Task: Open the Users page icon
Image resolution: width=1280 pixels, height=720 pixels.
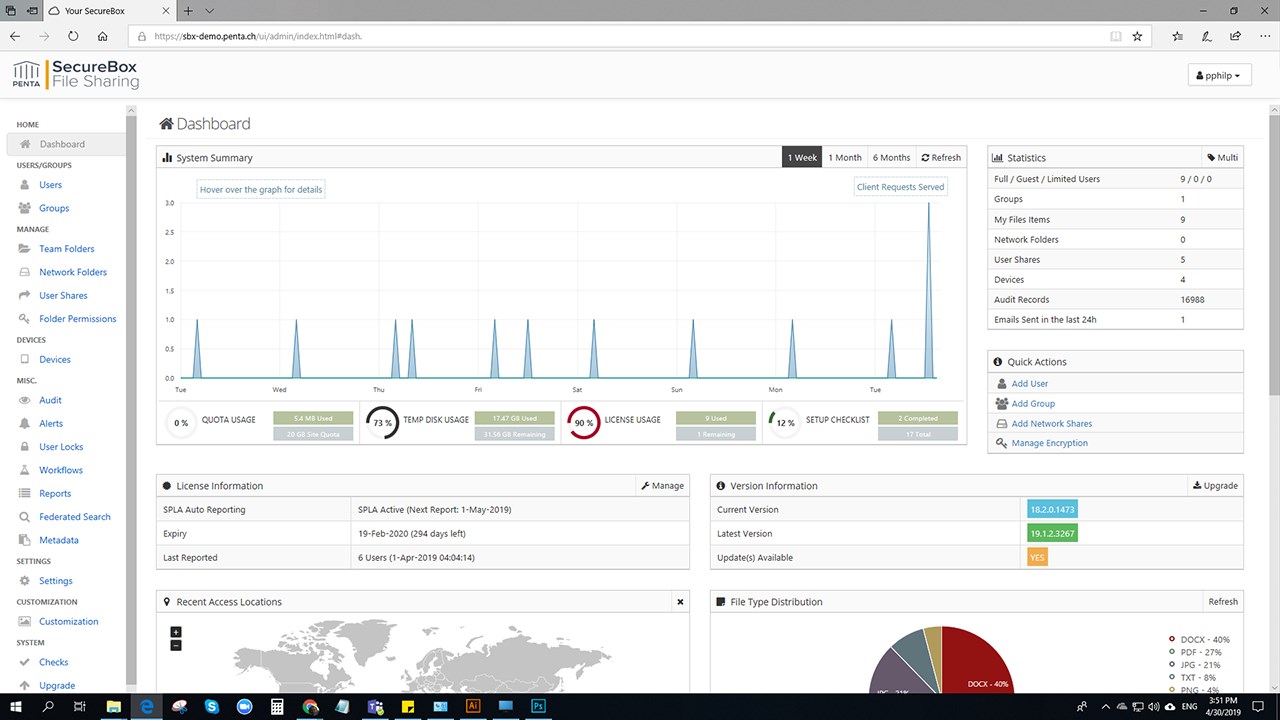Action: pyautogui.click(x=25, y=185)
